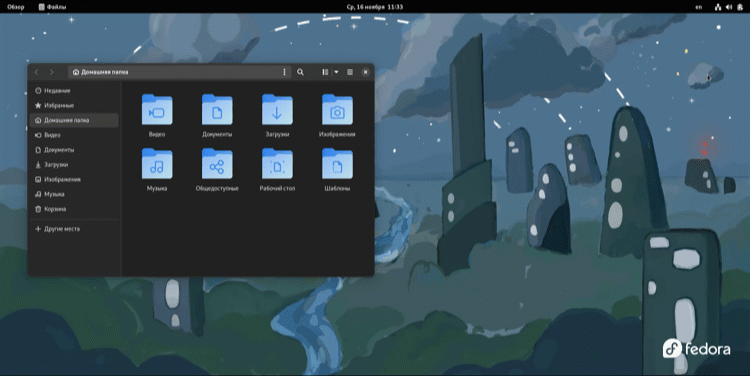The height and width of the screenshot is (376, 750).
Task: Open the Рабочий стол folder icon
Action: coord(277,164)
